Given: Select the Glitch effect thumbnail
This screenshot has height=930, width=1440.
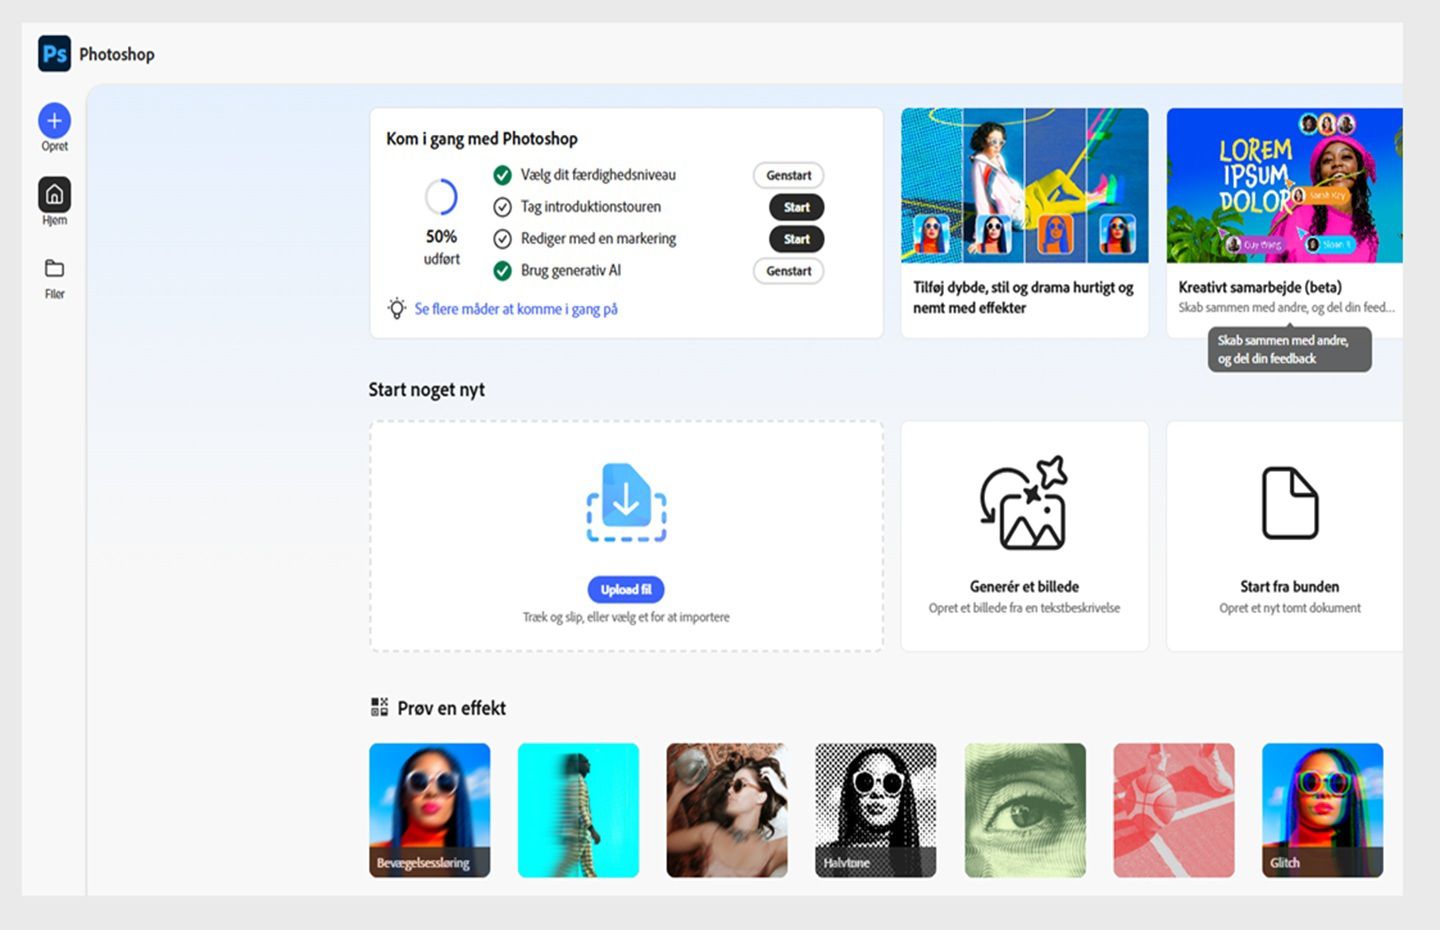Looking at the screenshot, I should point(1322,809).
